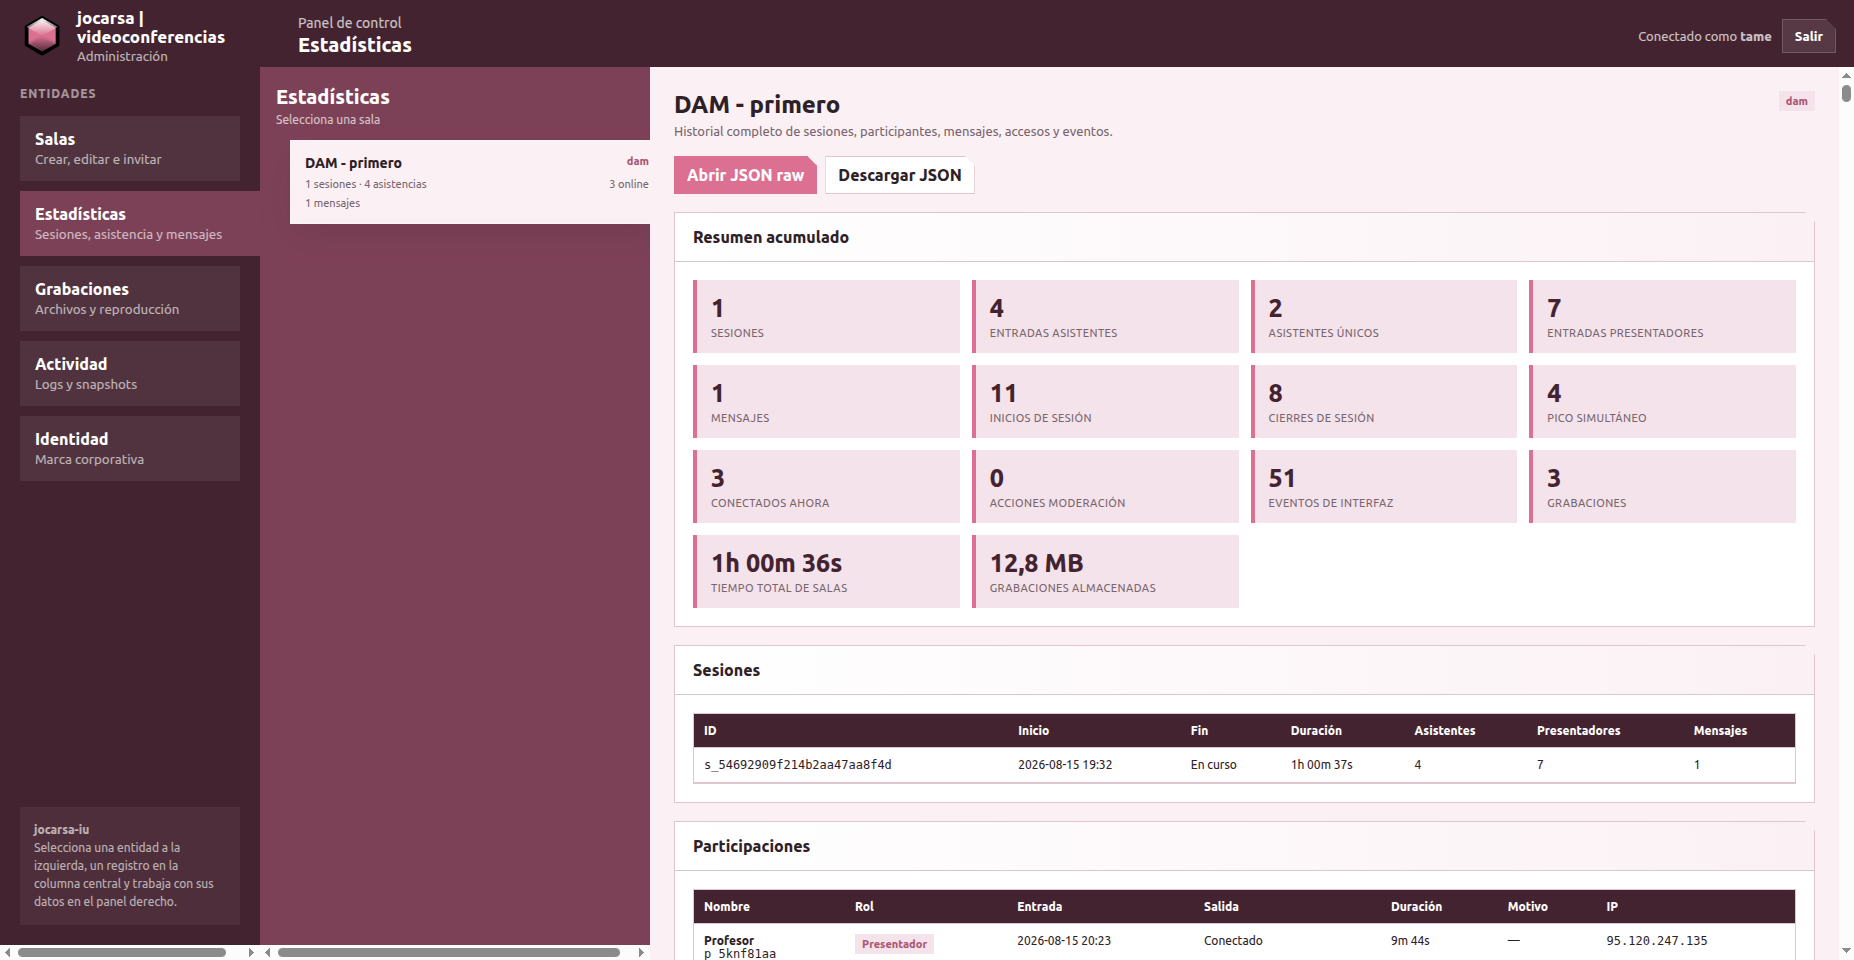
Task: Click session start date 2026-08-15 19:32
Action: point(1065,765)
